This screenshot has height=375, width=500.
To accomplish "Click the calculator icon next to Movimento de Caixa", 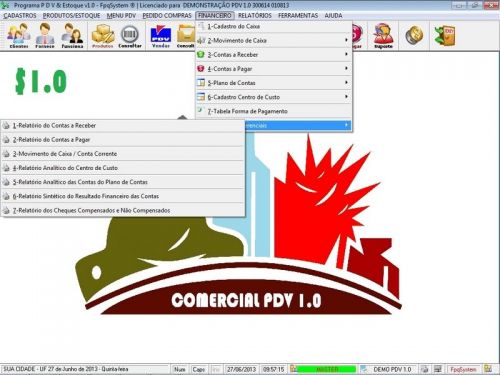I will (201, 40).
